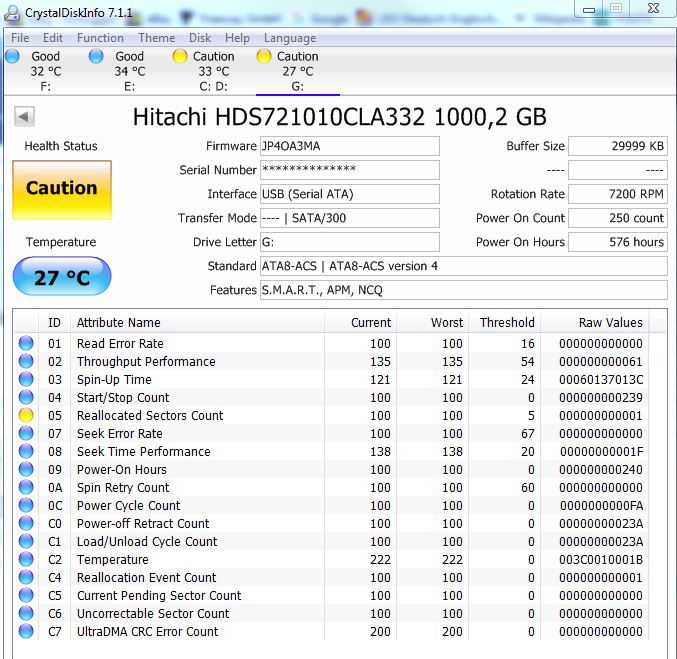Click the Power On Count value 250 count
677x659 pixels.
pyautogui.click(x=618, y=218)
